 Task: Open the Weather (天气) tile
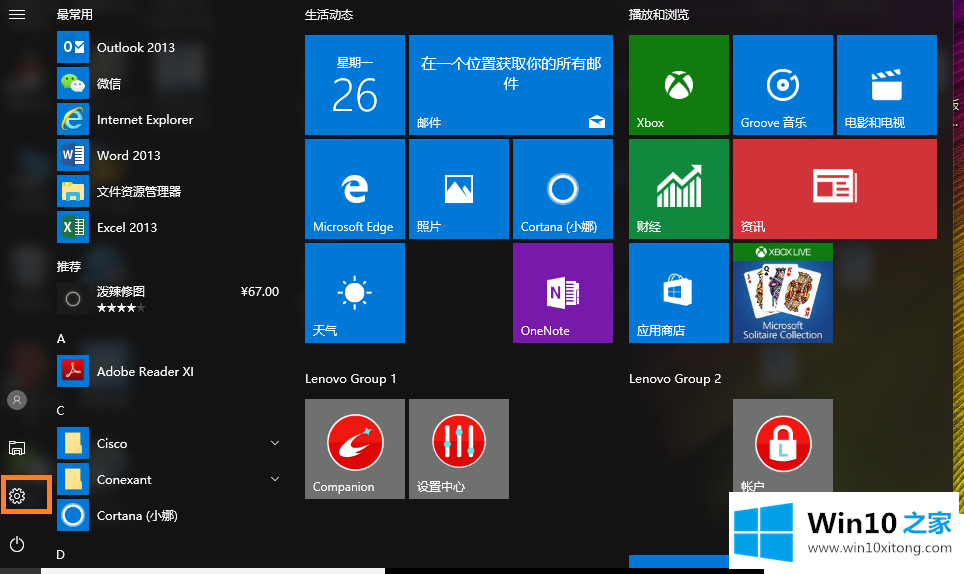[x=355, y=293]
